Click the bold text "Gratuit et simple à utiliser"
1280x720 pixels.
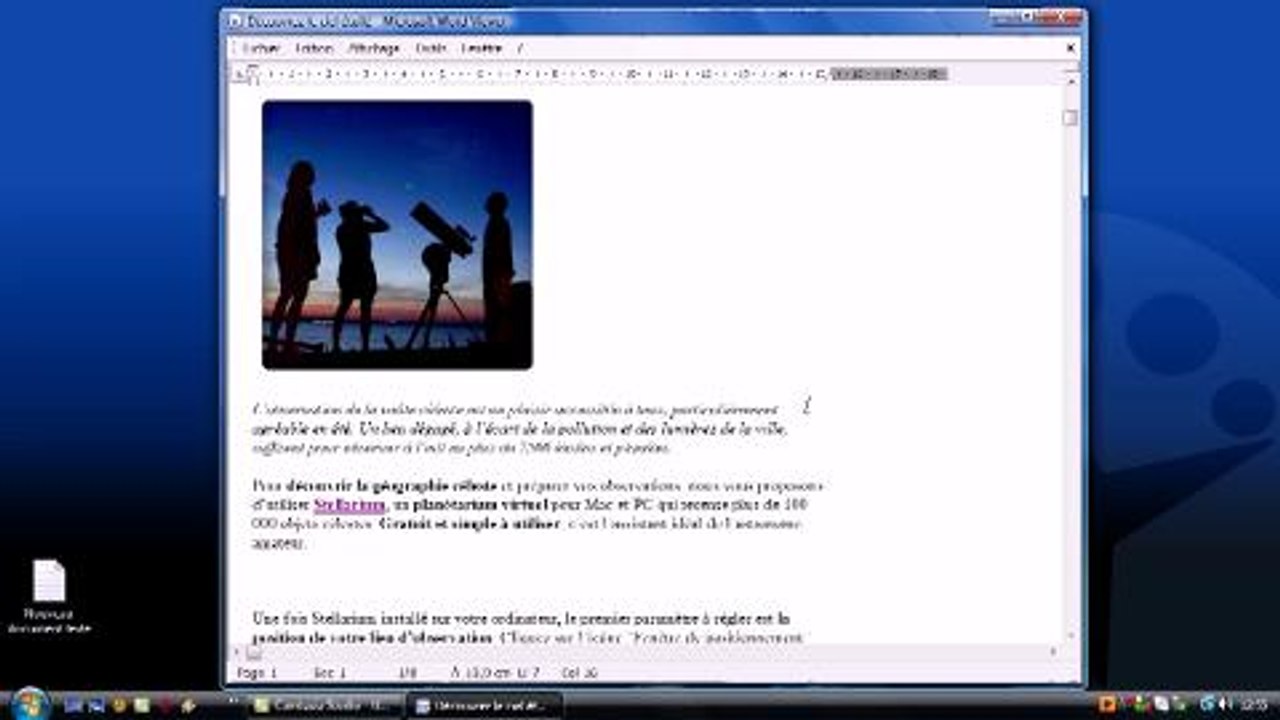point(470,524)
